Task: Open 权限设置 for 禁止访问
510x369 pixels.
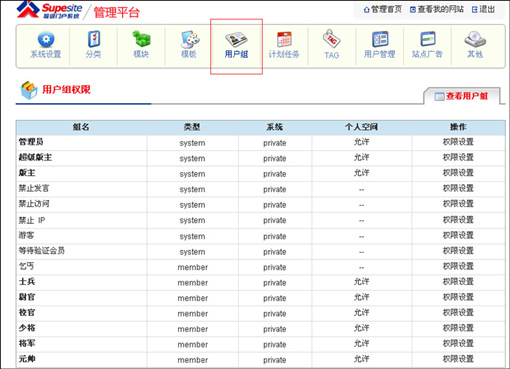Action: click(458, 204)
